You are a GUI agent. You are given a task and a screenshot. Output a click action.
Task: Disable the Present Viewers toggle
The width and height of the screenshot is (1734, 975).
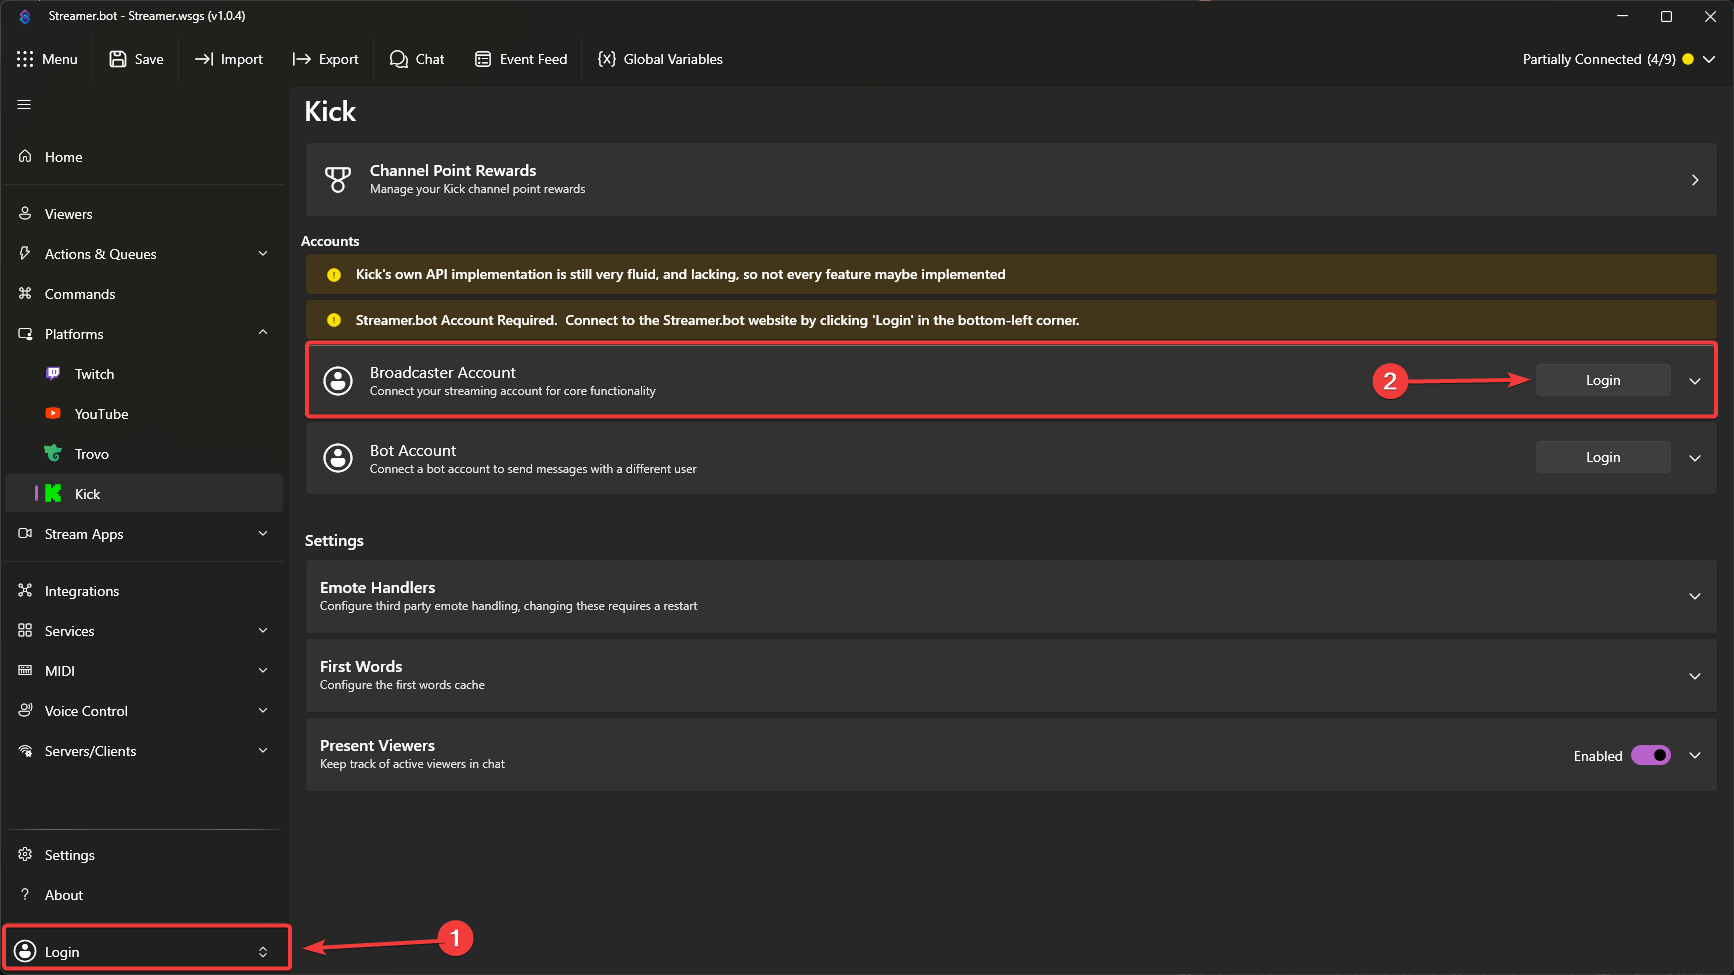coord(1651,755)
